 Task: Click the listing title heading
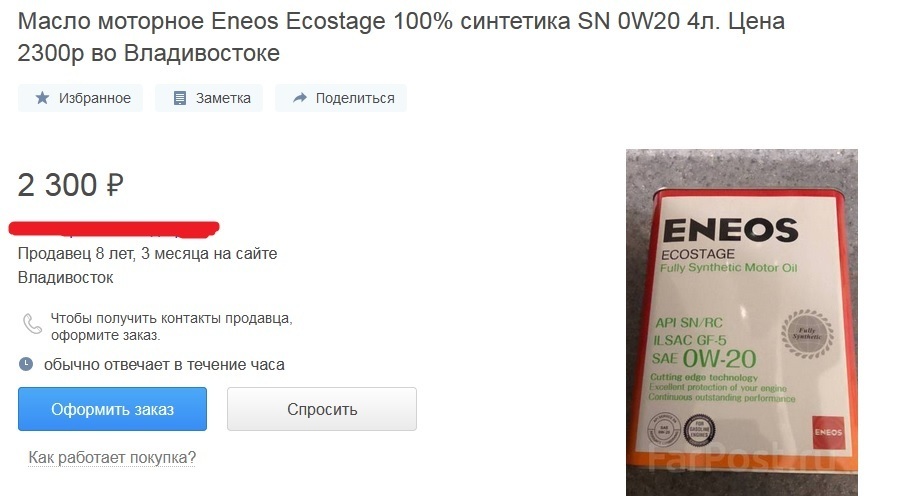(x=401, y=37)
